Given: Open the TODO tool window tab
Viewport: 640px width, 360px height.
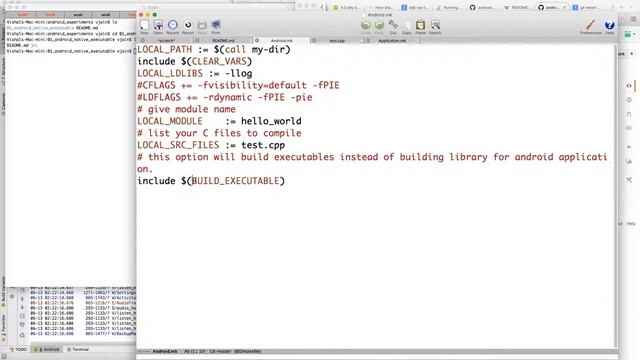Looking at the screenshot, I should point(18,350).
